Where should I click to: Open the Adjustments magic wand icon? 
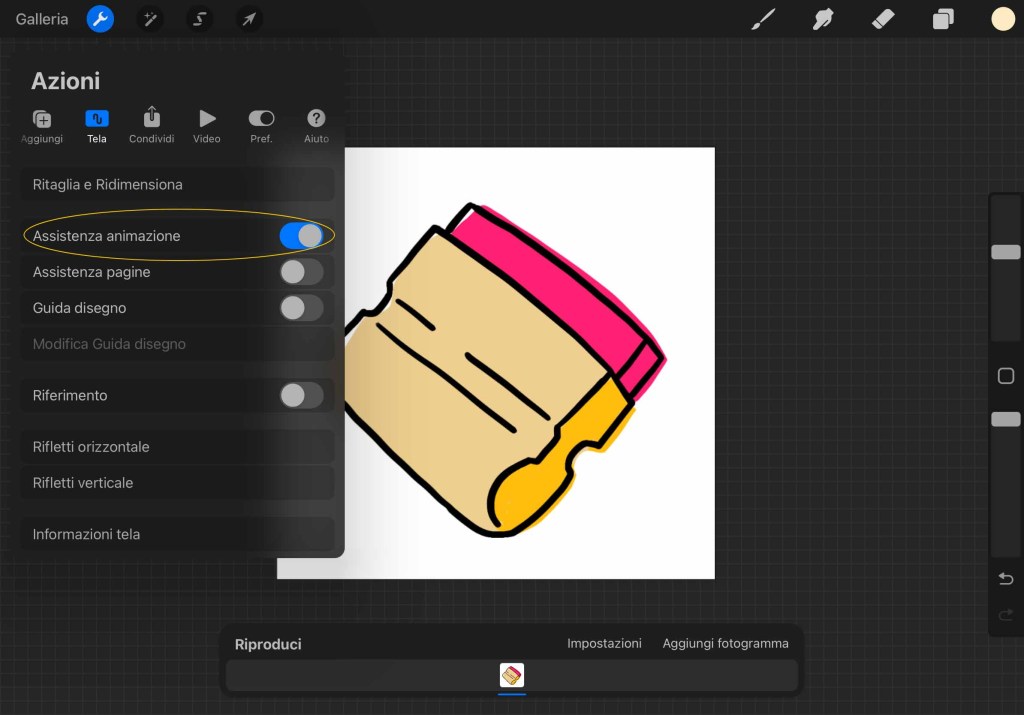(x=150, y=19)
